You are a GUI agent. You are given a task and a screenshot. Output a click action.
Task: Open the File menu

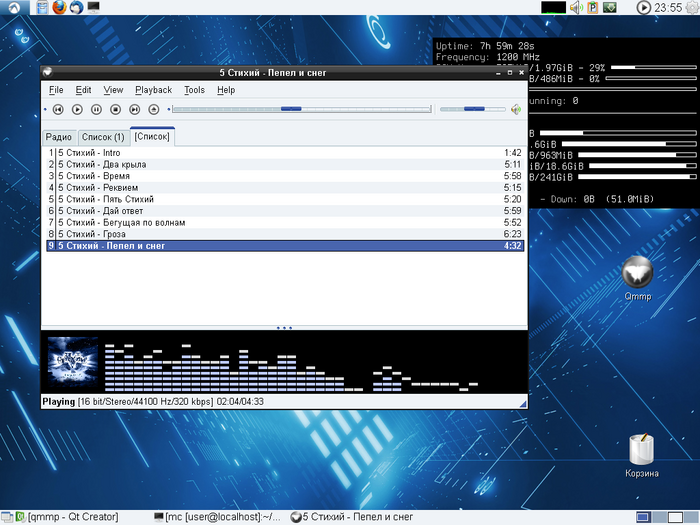tap(55, 90)
